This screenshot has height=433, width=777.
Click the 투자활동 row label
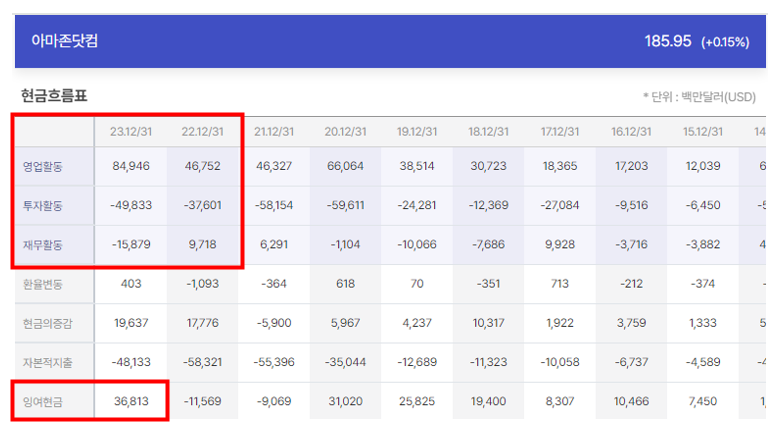click(43, 206)
